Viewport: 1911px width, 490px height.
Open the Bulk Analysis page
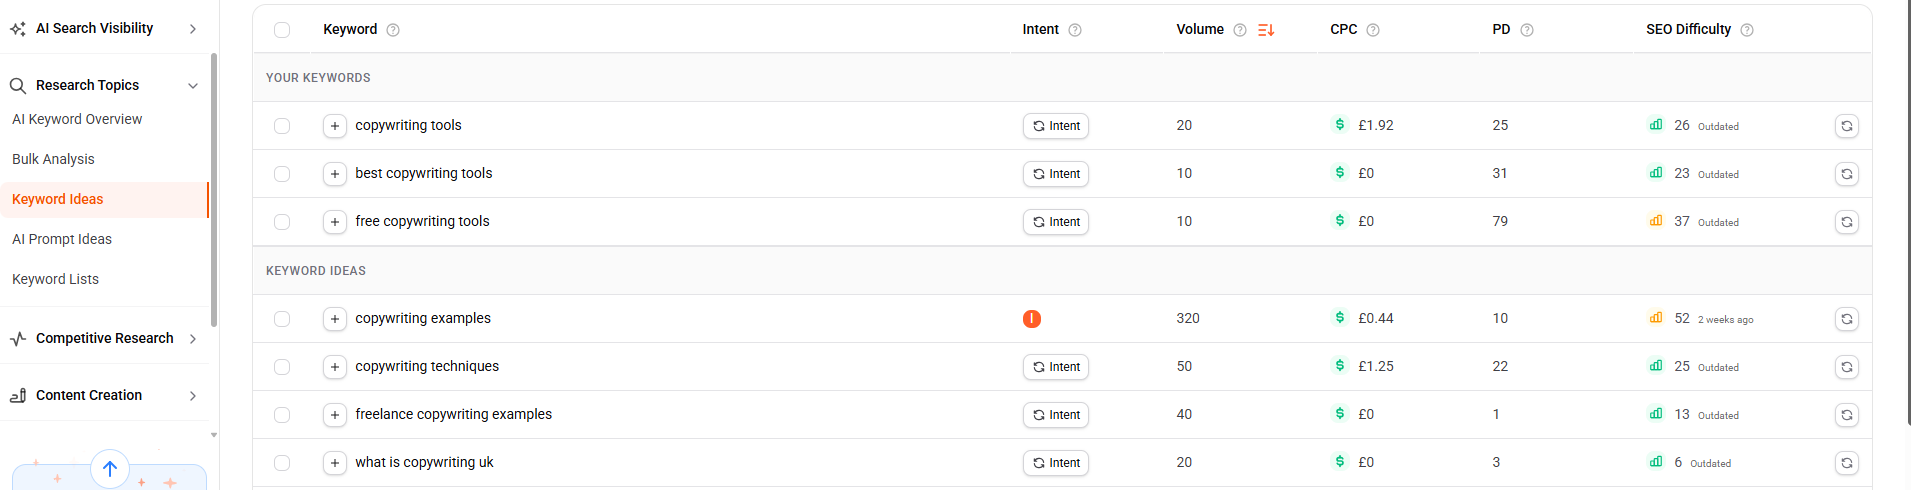[x=53, y=159]
